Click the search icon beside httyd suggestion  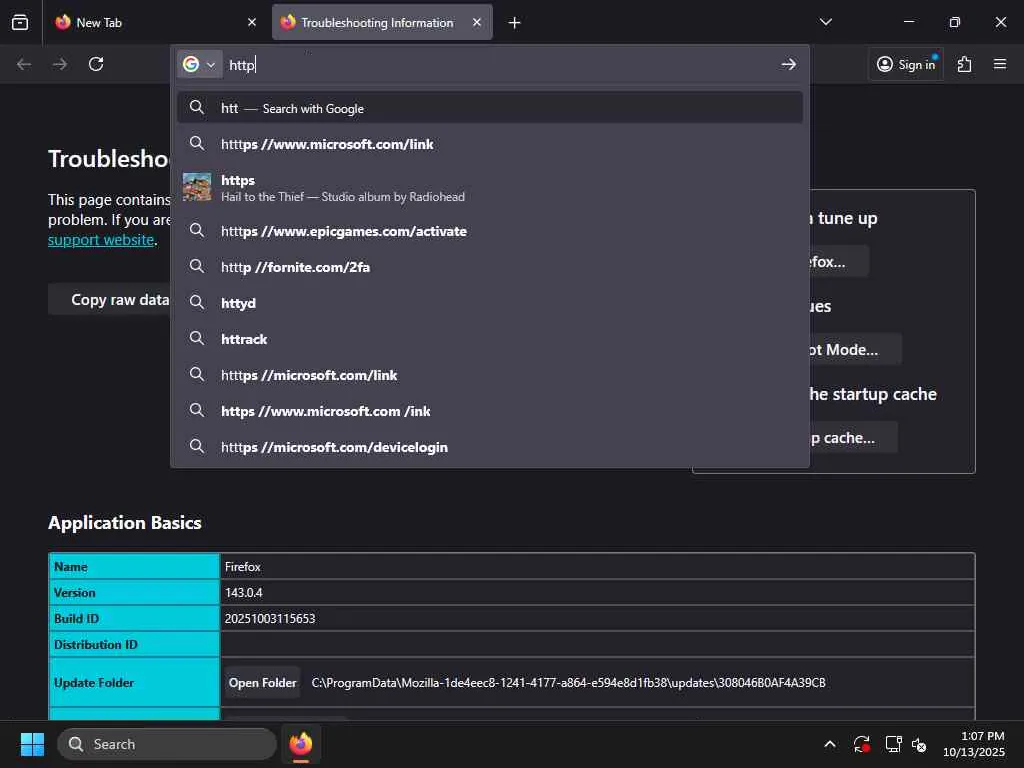pos(197,302)
